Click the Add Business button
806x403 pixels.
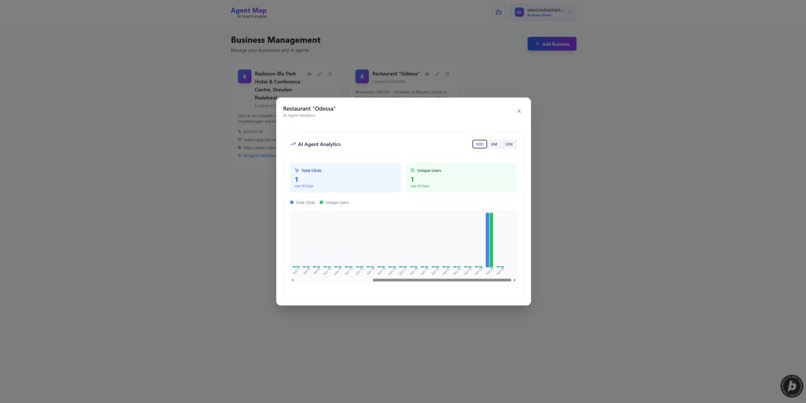coord(552,44)
